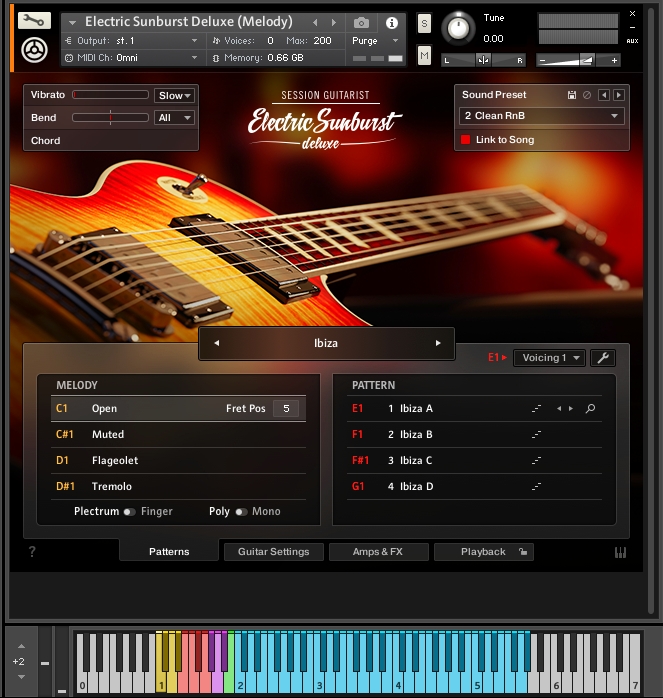Screen dimensions: 663x698
Task: Delete sound preset using the crossed circle icon
Action: (587, 95)
